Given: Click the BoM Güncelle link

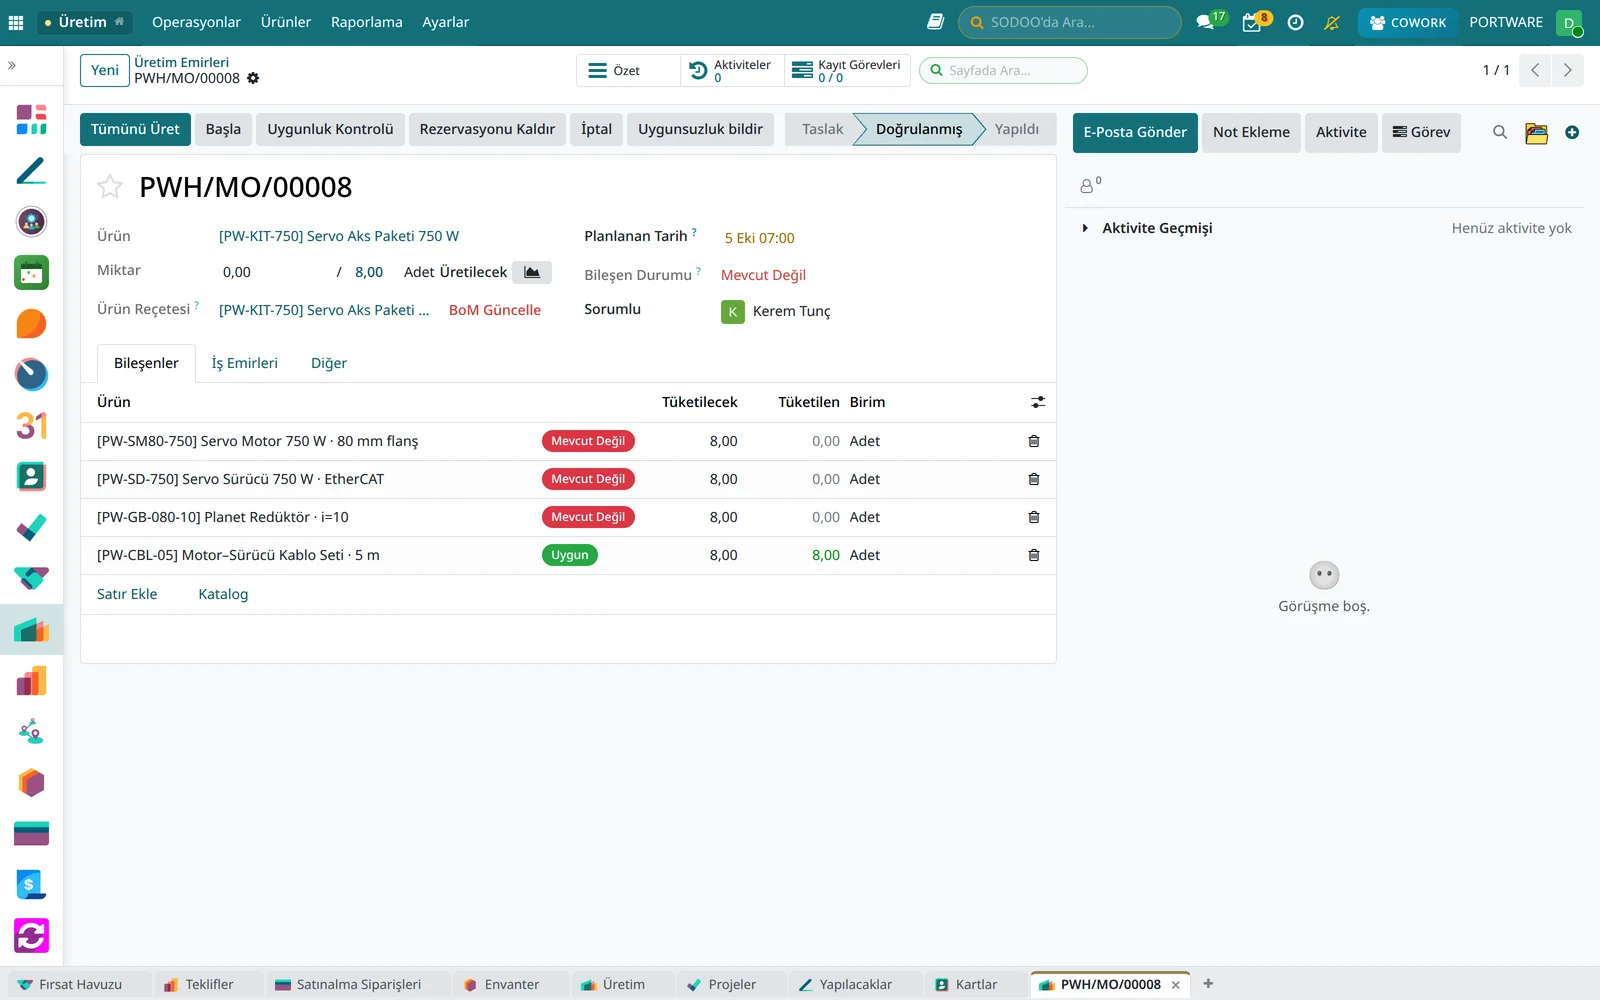Looking at the screenshot, I should point(495,310).
